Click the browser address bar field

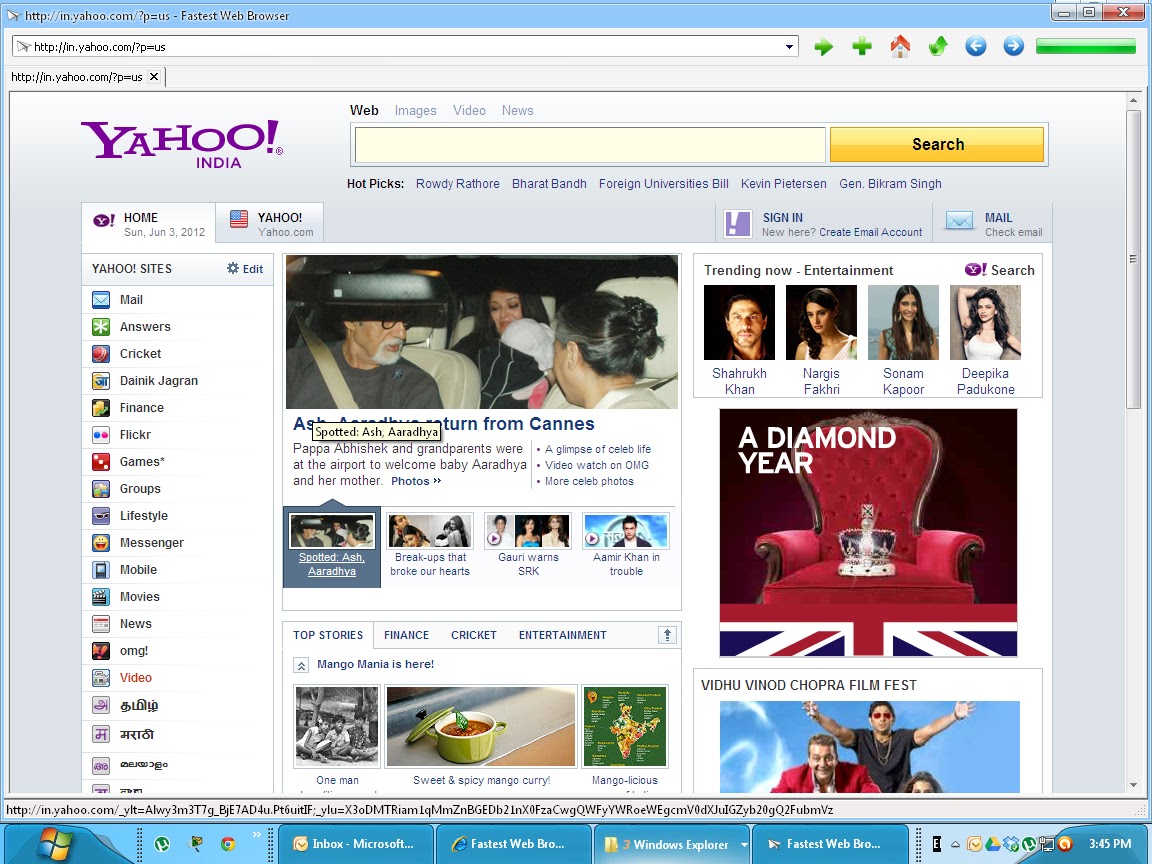click(x=404, y=47)
